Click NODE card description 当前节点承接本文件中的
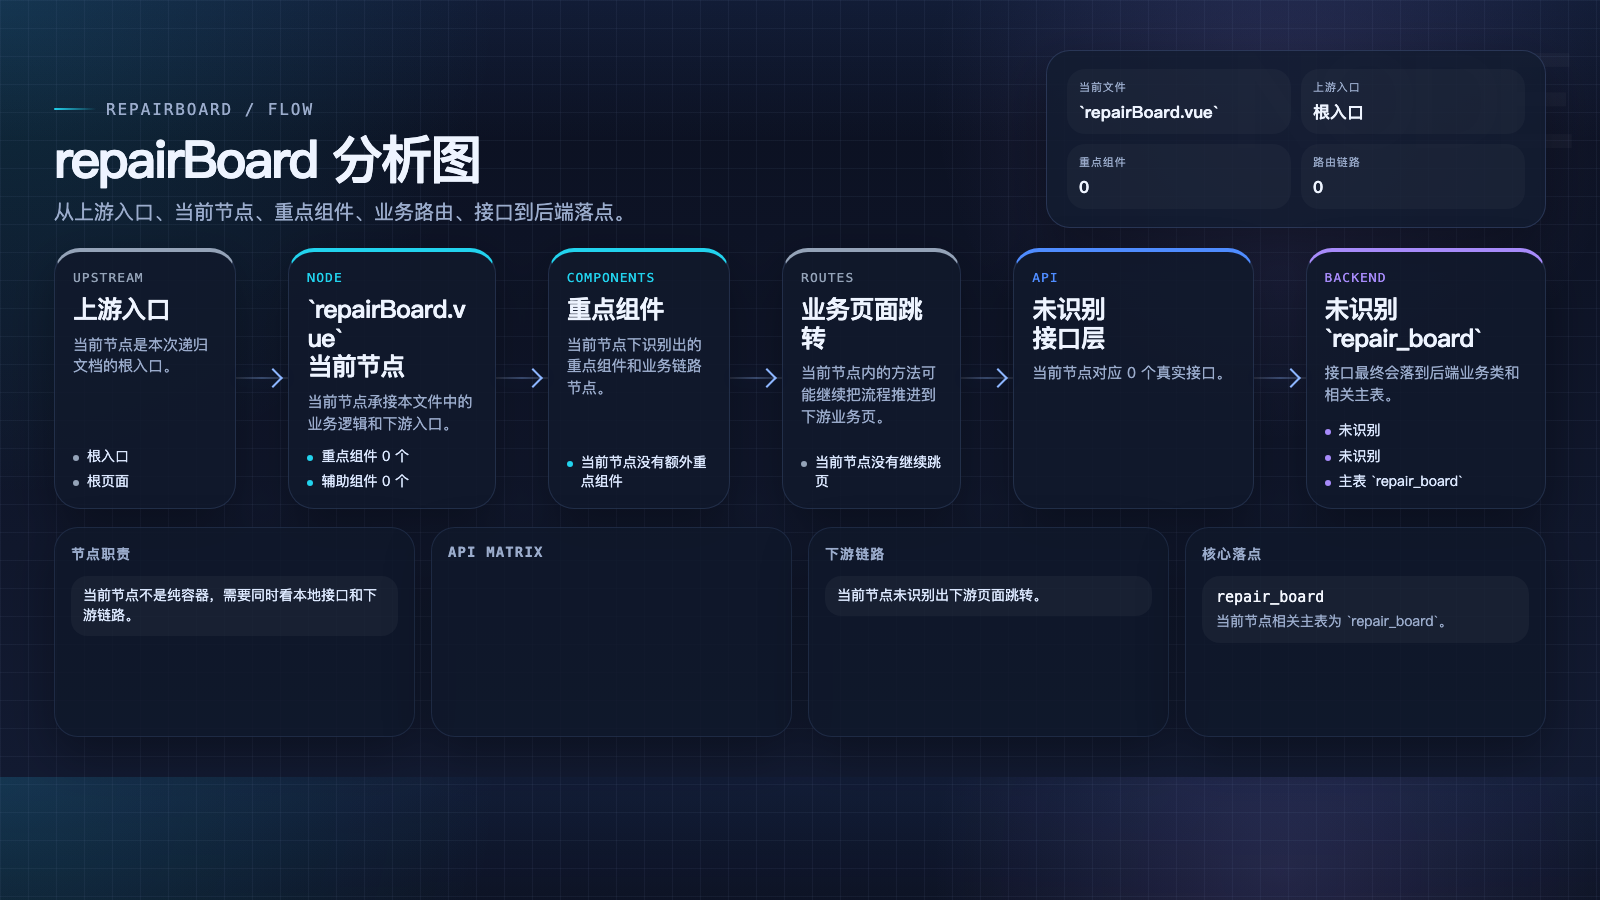 [389, 413]
